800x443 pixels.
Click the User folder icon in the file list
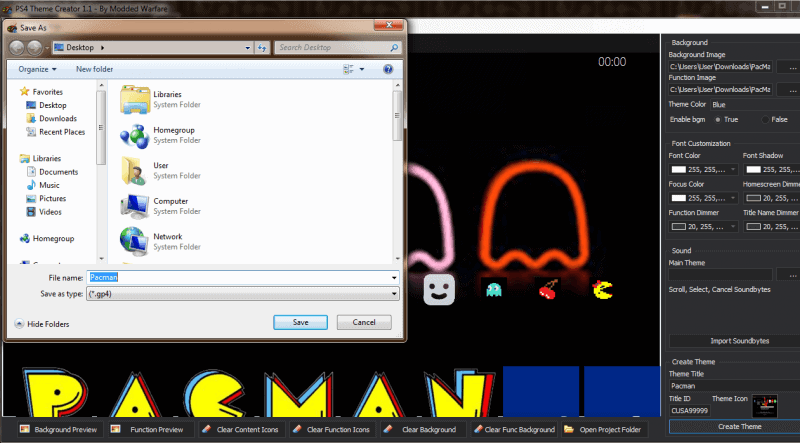tap(134, 170)
